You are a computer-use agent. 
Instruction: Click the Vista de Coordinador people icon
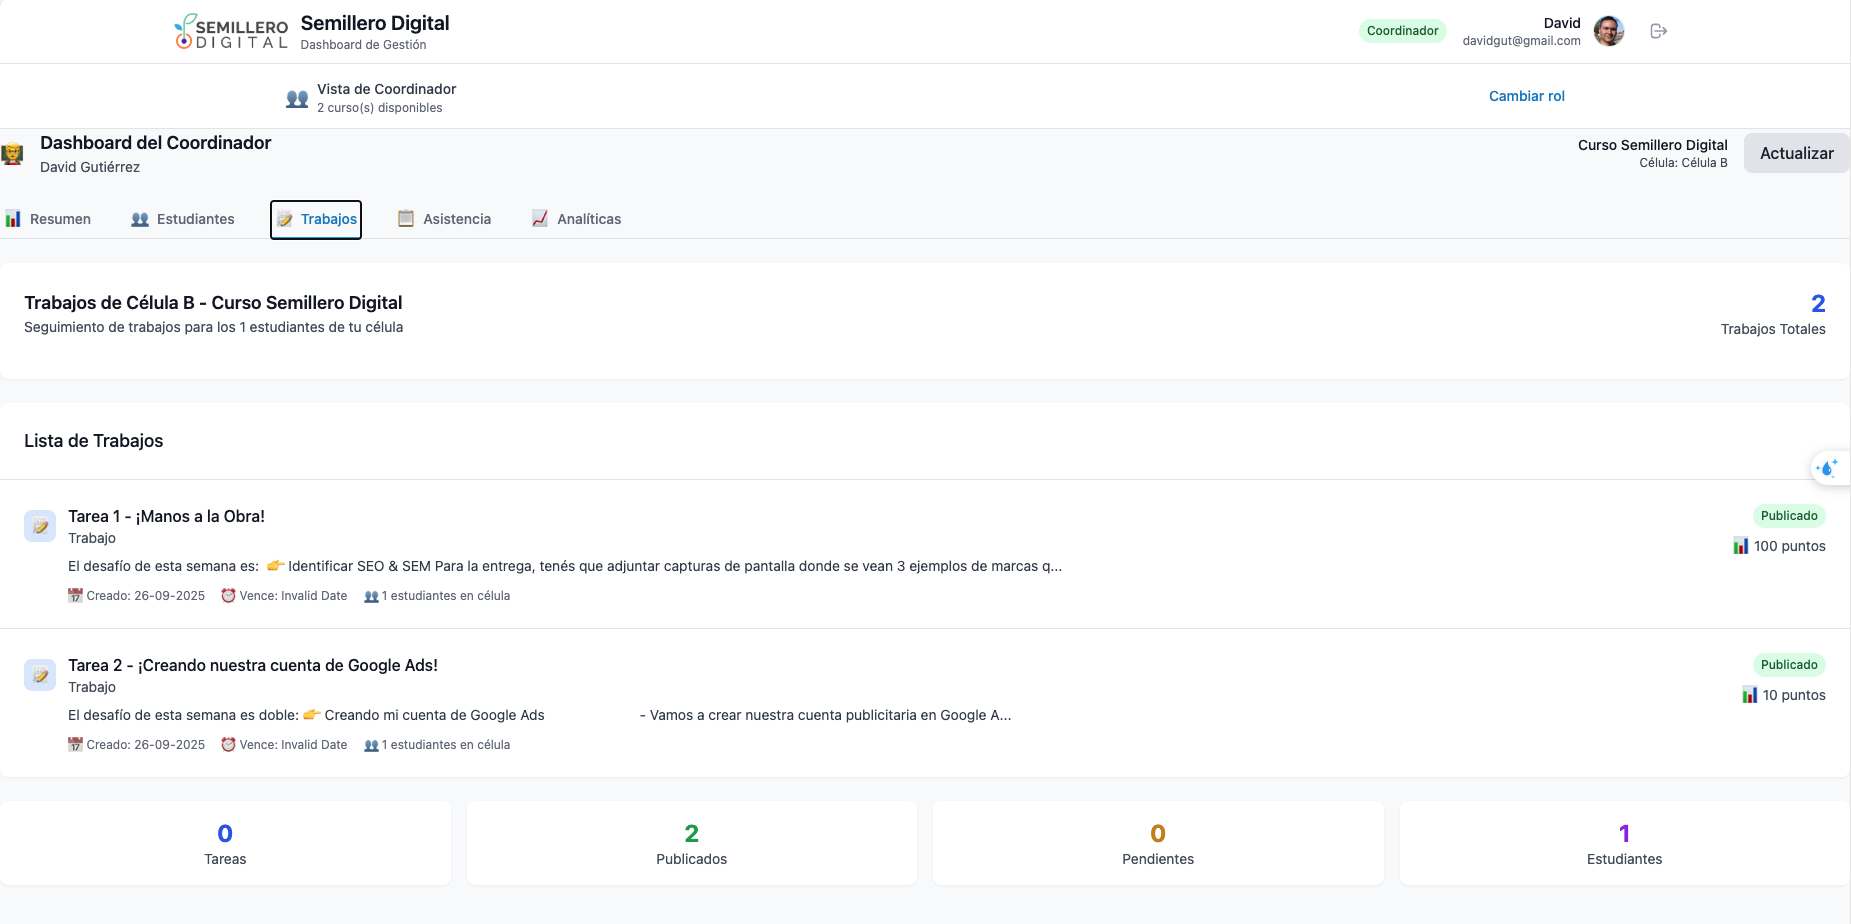(297, 99)
